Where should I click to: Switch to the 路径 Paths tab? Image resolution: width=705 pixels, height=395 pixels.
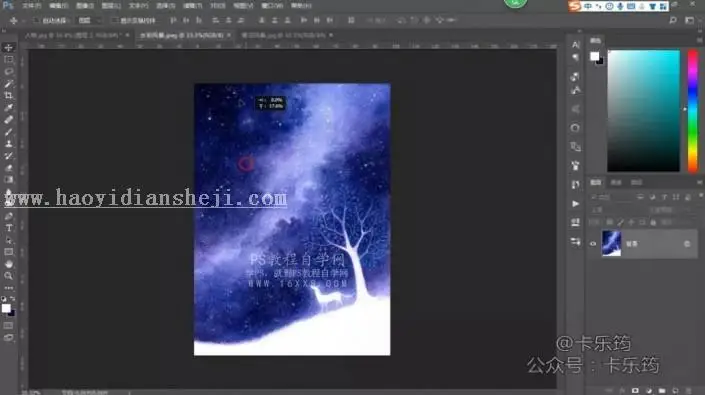coord(636,182)
